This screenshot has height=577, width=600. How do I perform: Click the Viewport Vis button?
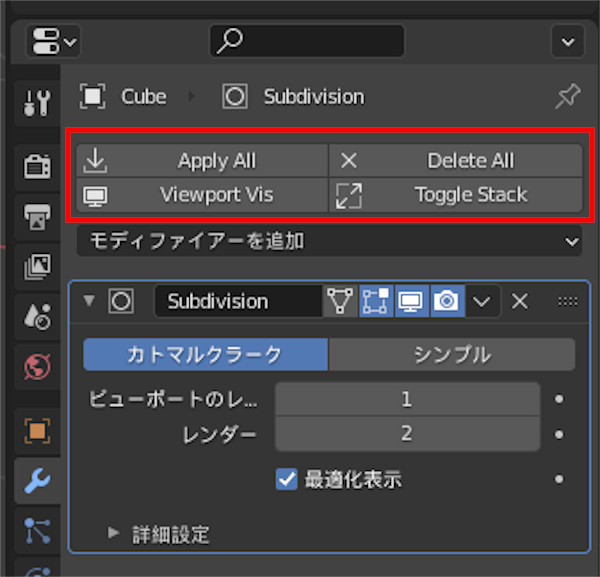coord(202,195)
